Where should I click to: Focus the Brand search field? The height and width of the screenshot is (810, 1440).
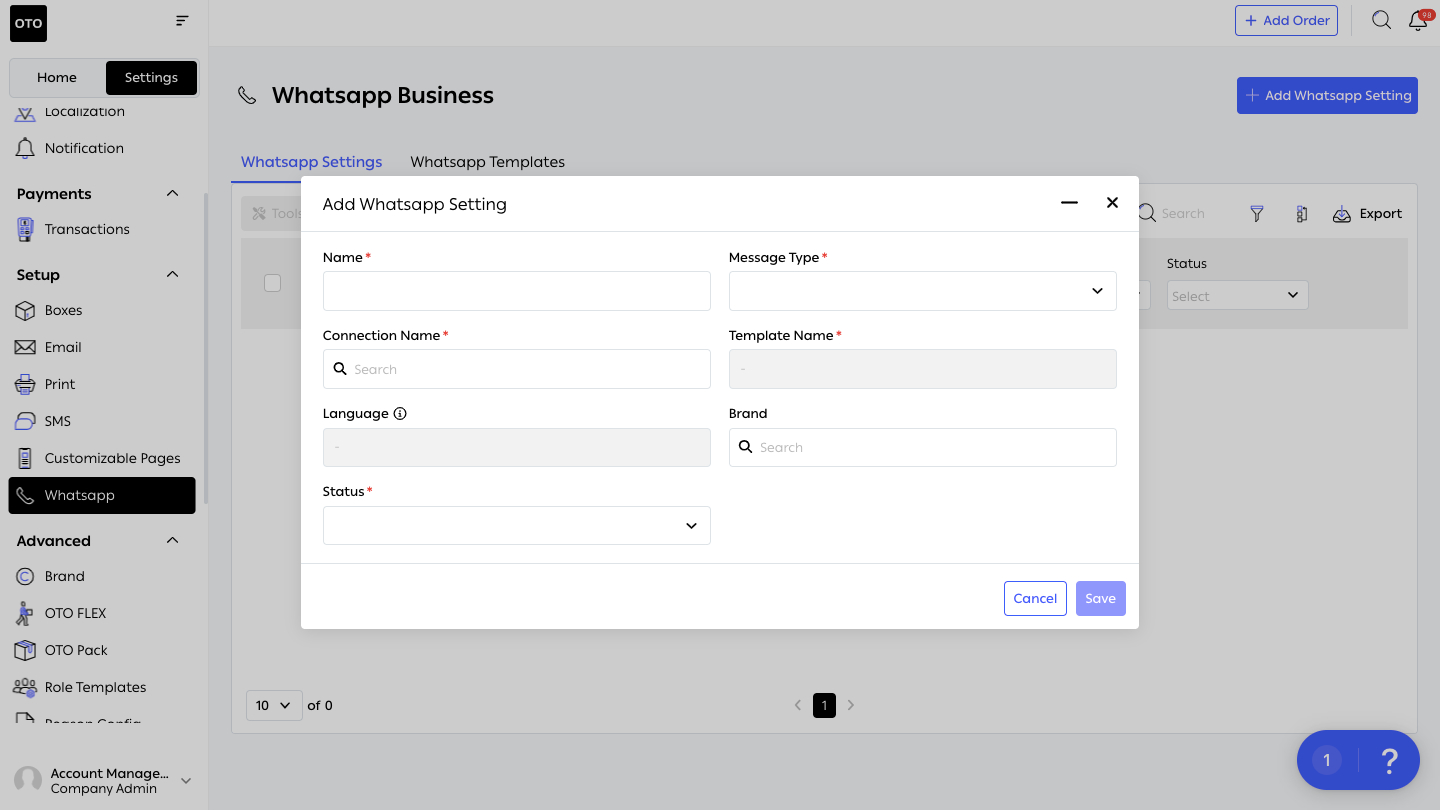point(922,447)
